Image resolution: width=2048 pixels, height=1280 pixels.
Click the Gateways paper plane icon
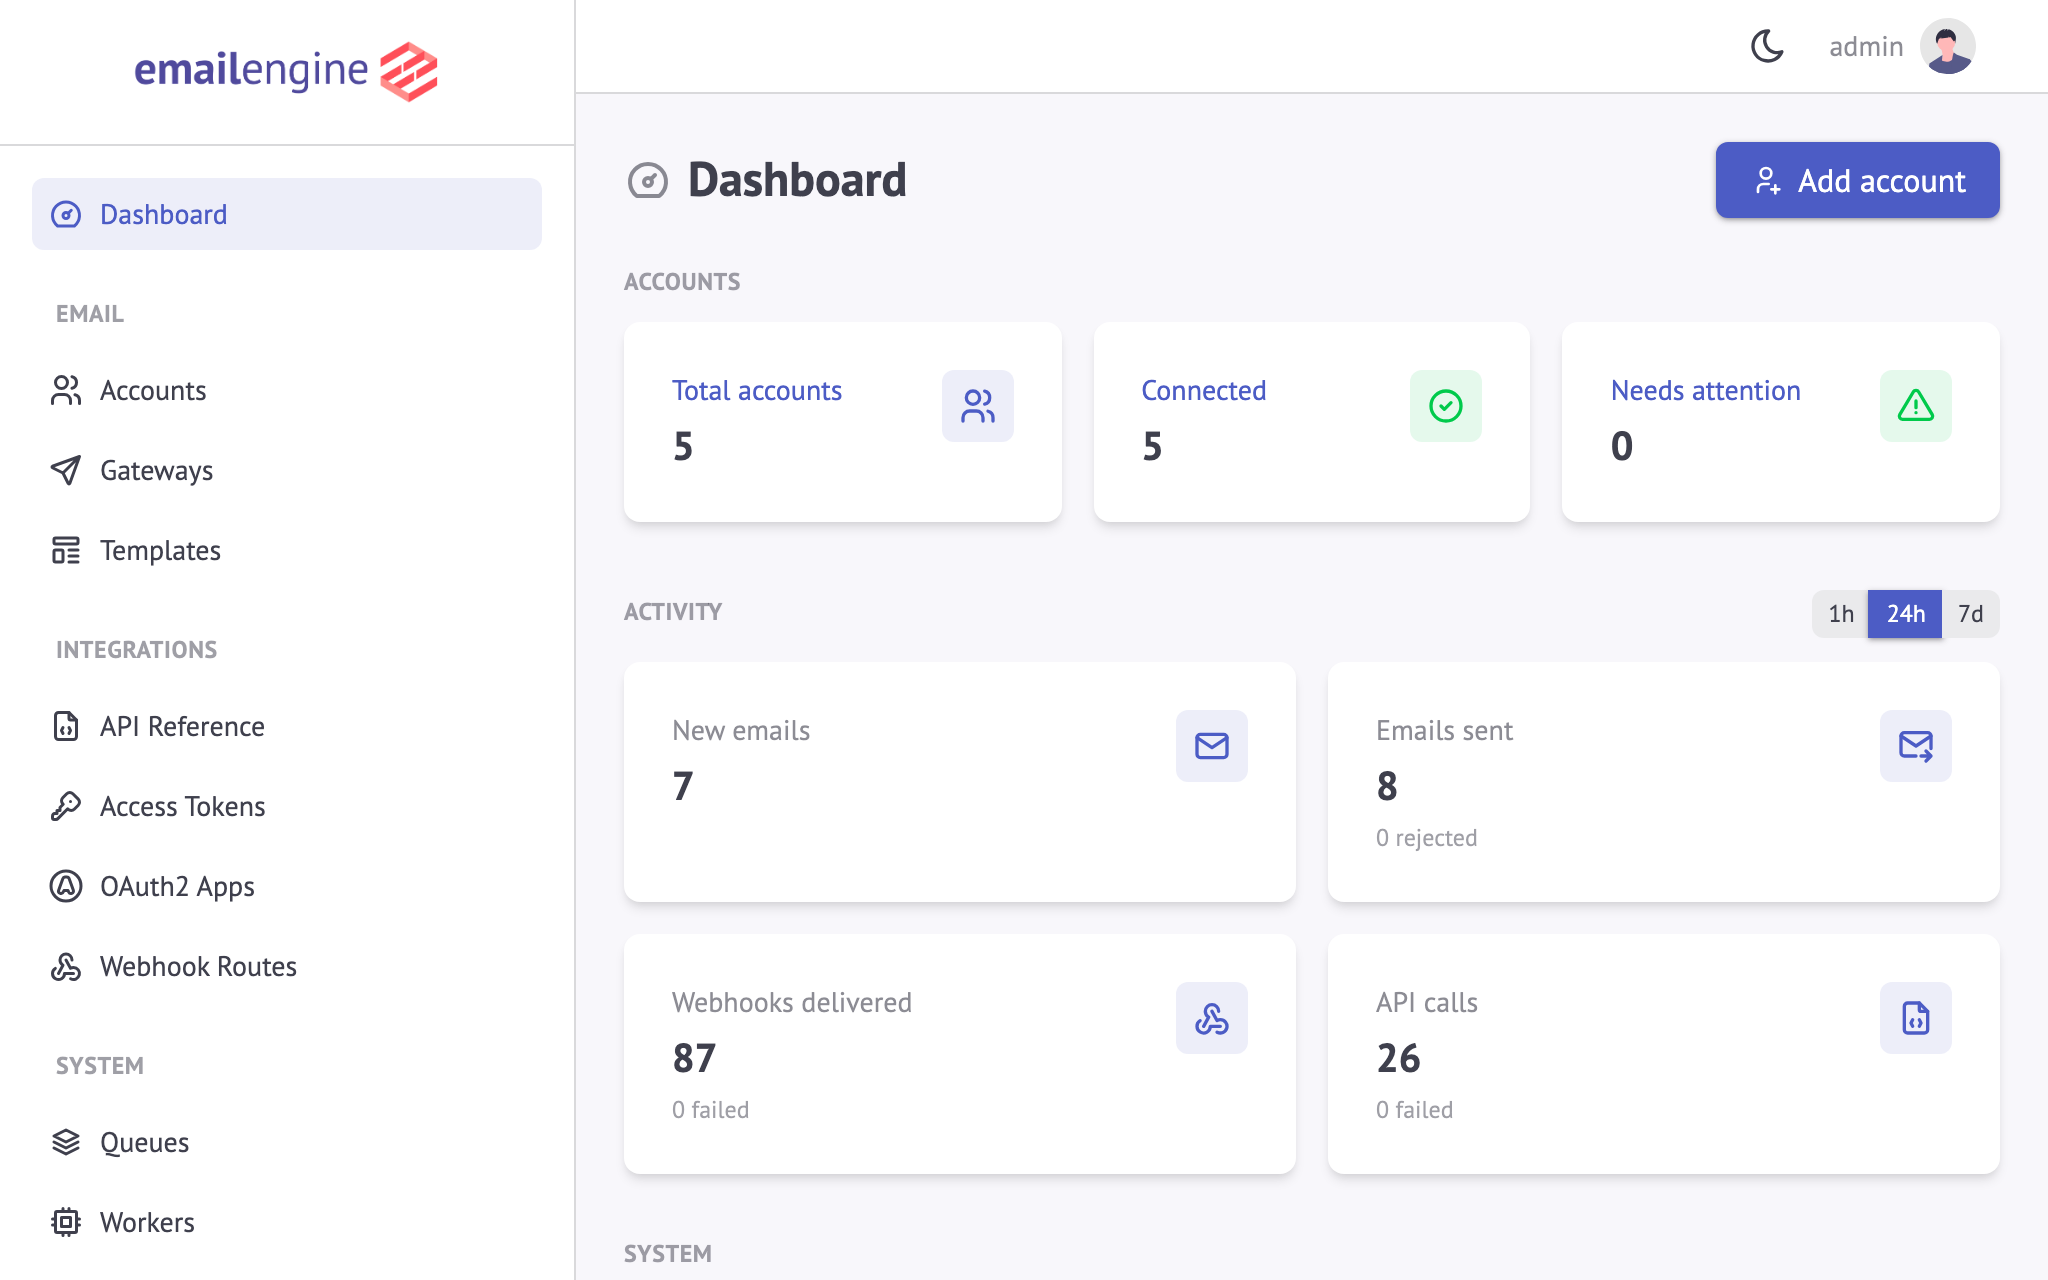(66, 470)
